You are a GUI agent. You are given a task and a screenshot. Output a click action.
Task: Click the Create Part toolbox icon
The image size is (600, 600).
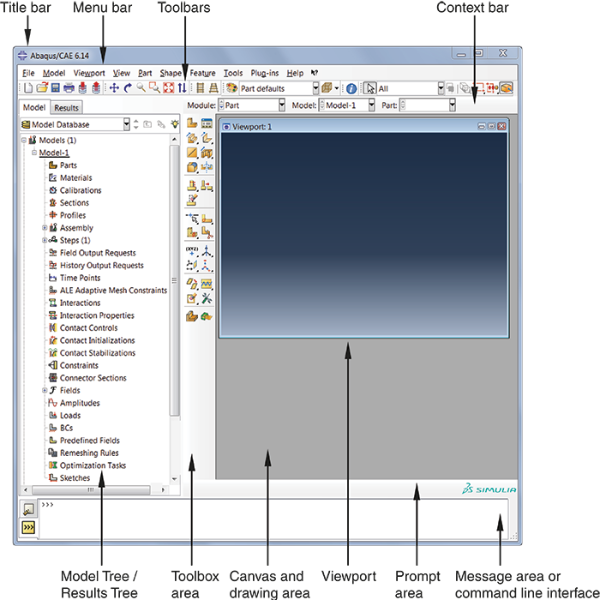192,123
